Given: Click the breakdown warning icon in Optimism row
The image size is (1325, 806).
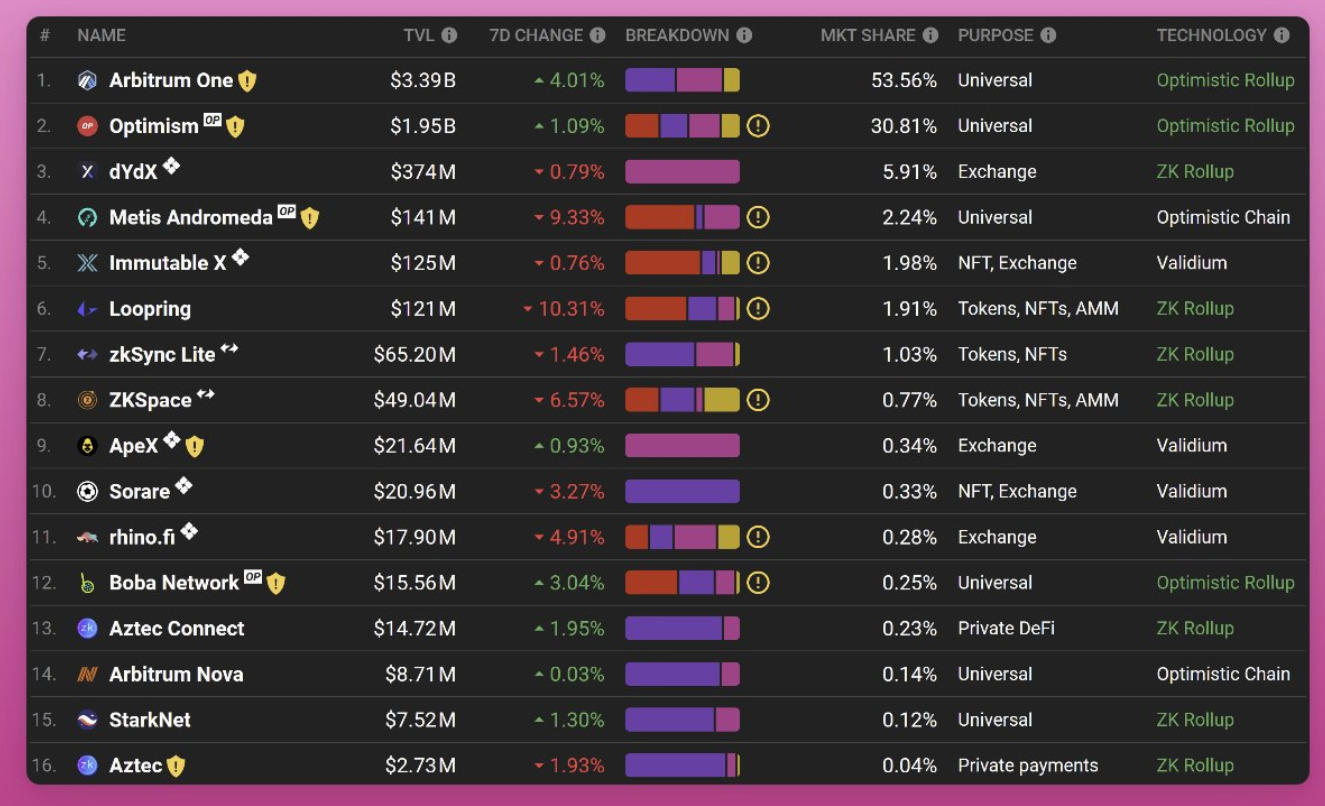Looking at the screenshot, I should [758, 126].
